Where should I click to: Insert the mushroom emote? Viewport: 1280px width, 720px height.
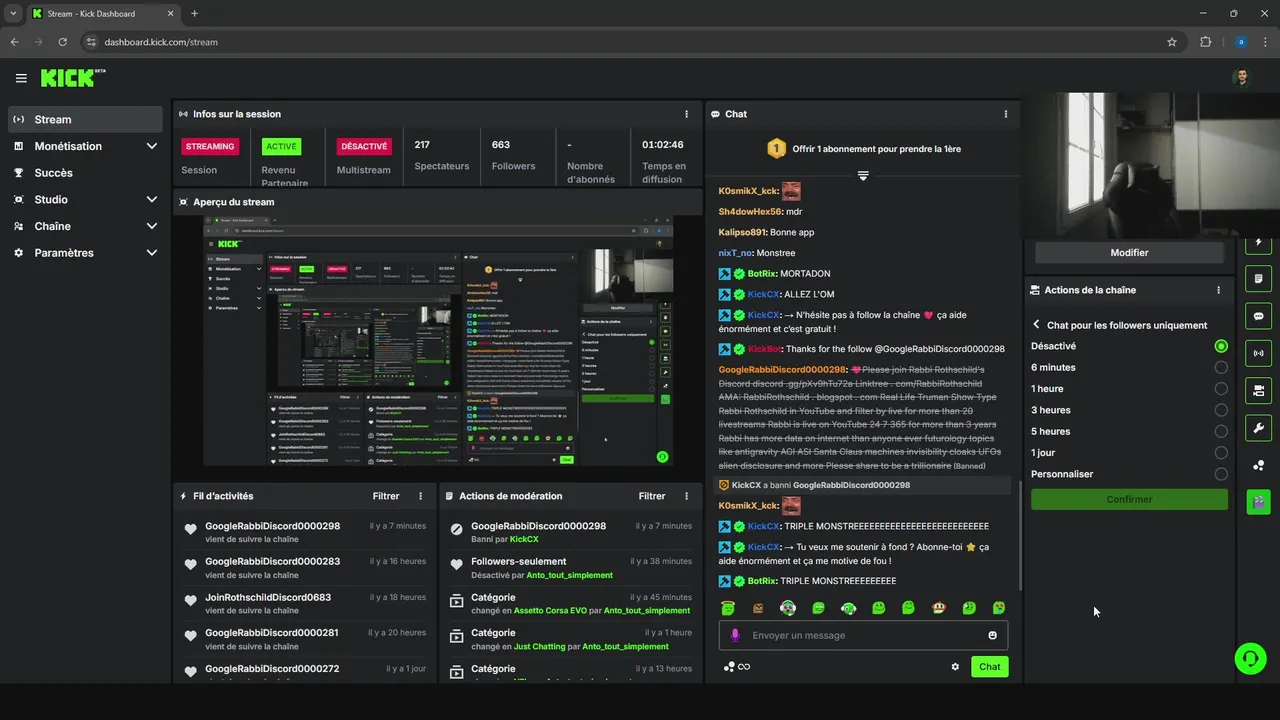click(938, 608)
